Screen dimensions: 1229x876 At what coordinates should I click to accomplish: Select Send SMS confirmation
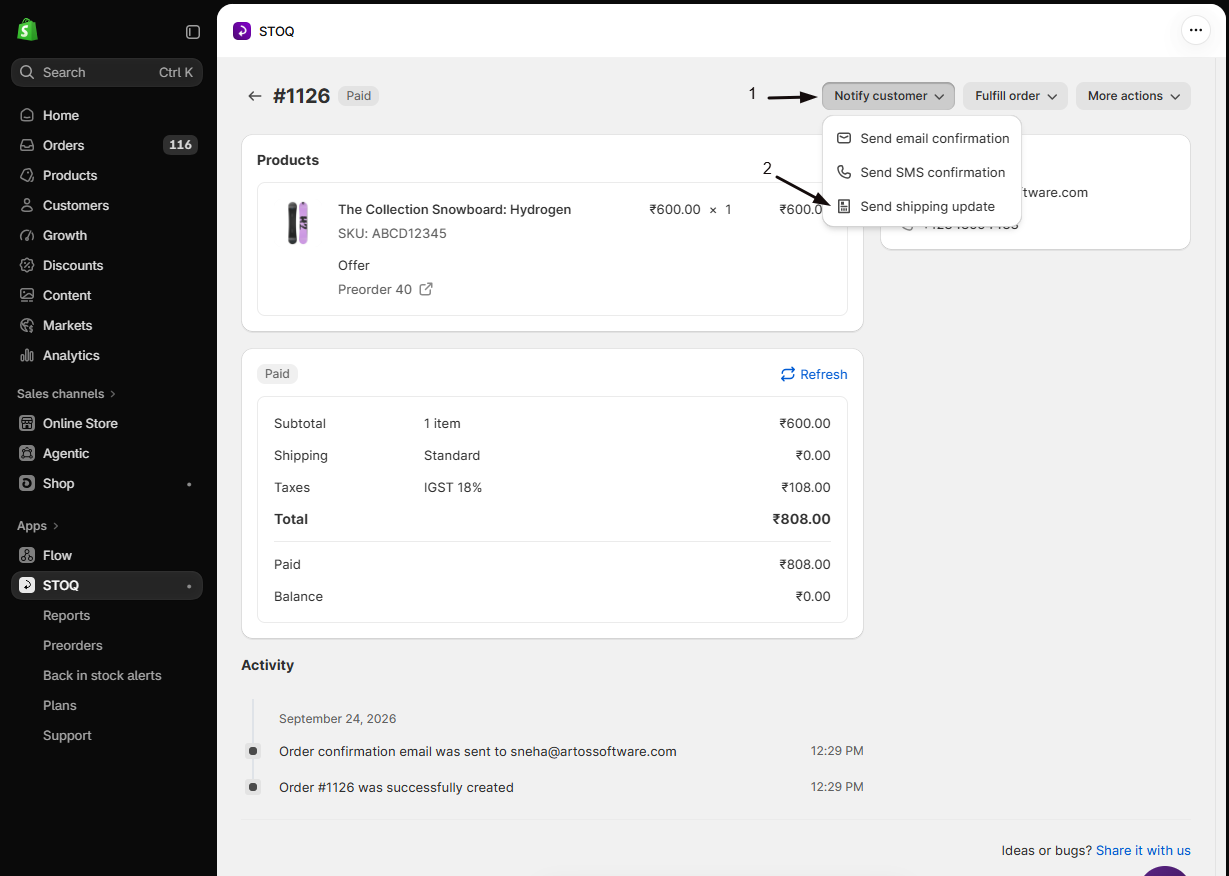pyautogui.click(x=922, y=172)
